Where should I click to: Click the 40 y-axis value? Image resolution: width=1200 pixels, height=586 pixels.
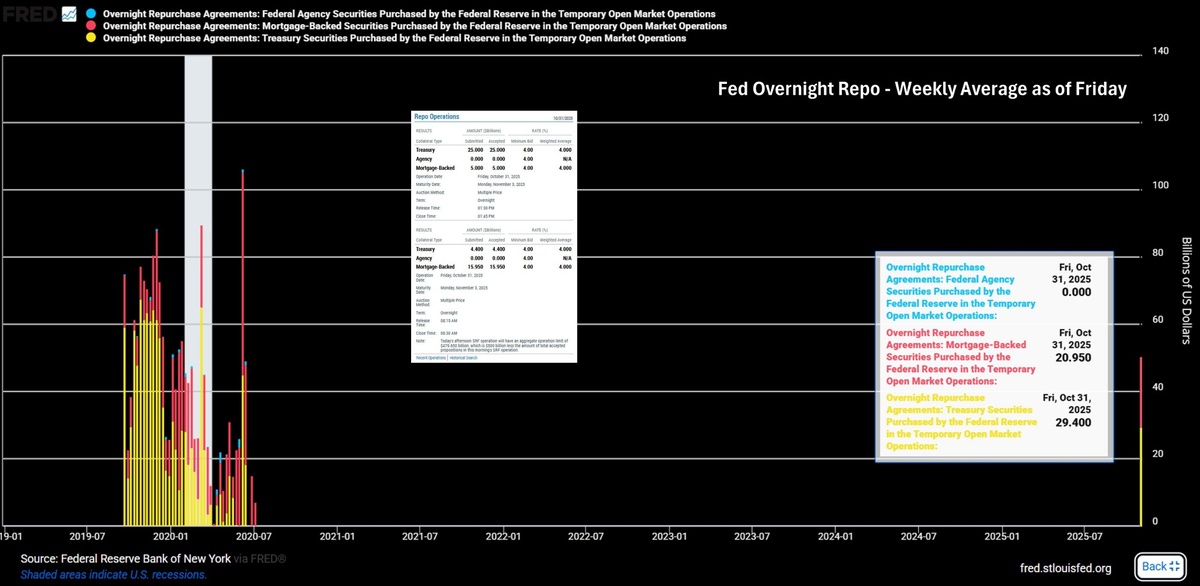point(1159,386)
